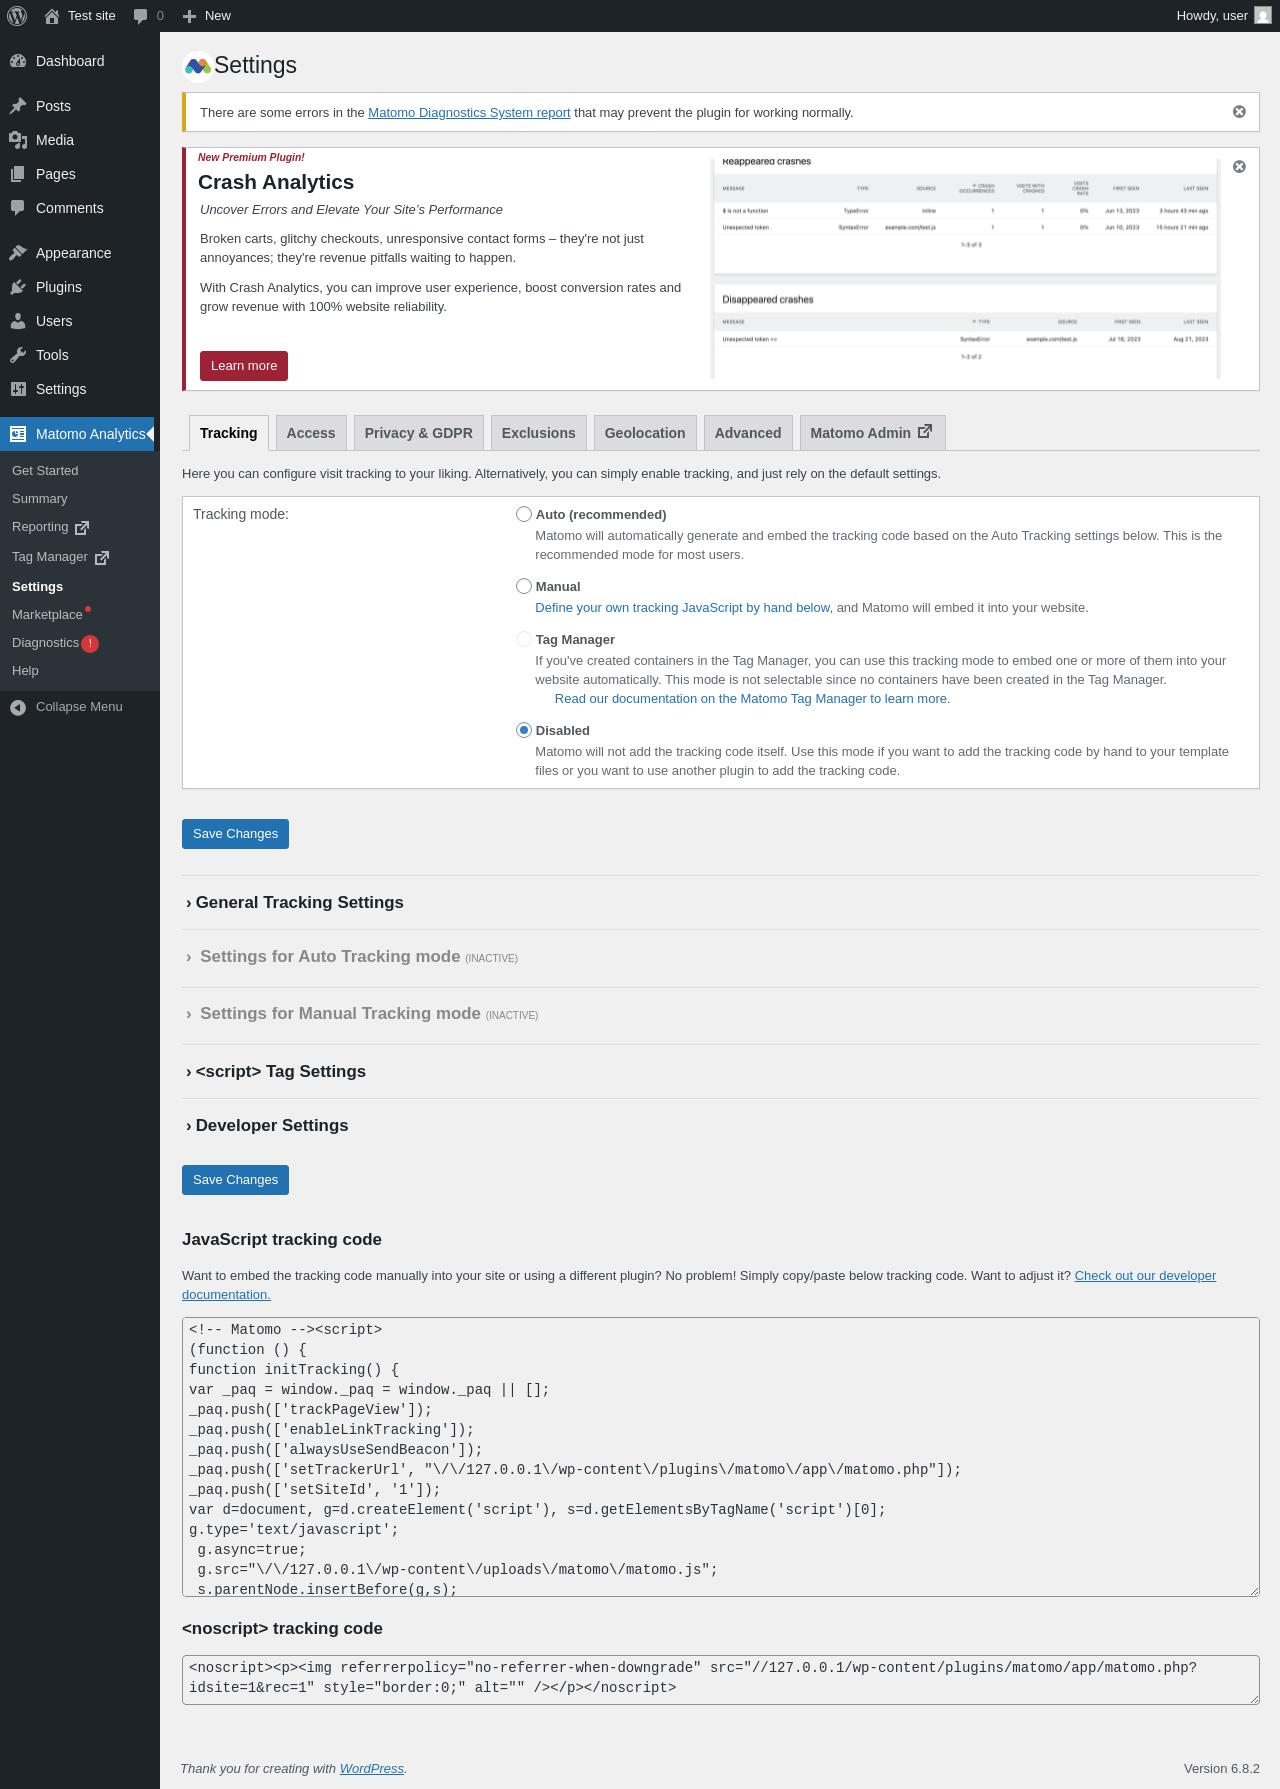
Task: Expand <script> Tag Settings section
Action: point(276,1071)
